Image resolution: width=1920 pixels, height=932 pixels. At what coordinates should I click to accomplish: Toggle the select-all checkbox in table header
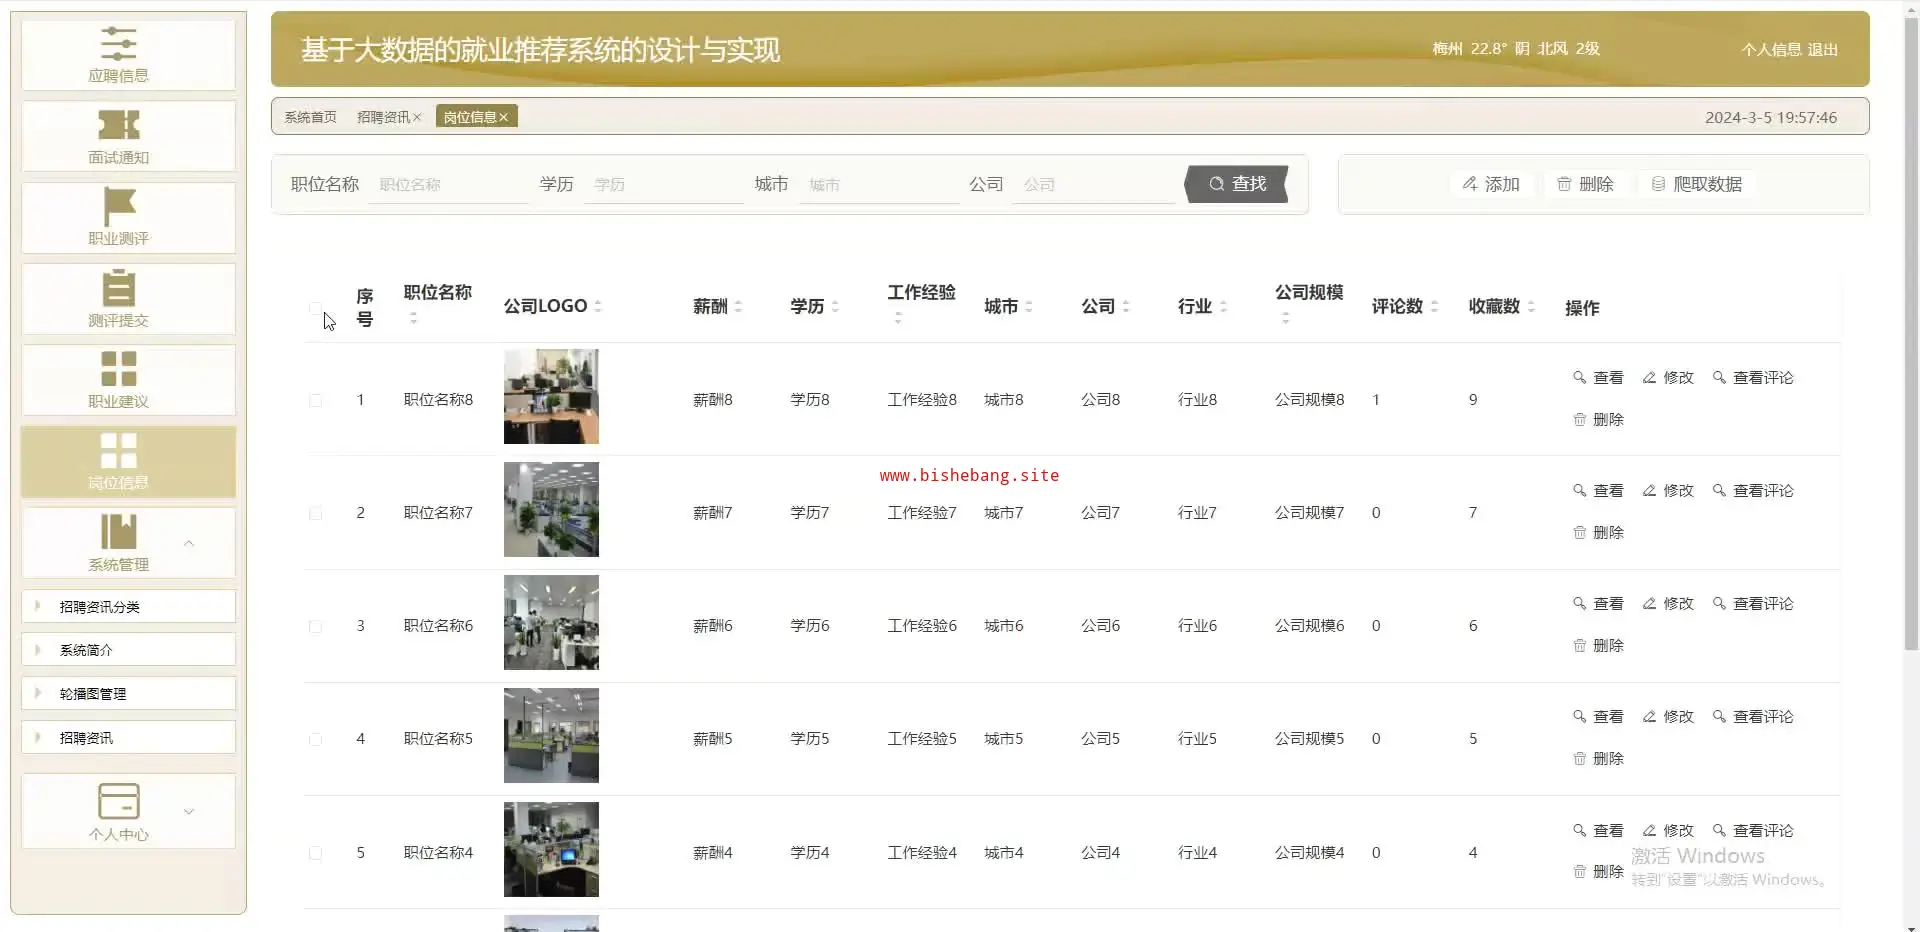point(316,308)
